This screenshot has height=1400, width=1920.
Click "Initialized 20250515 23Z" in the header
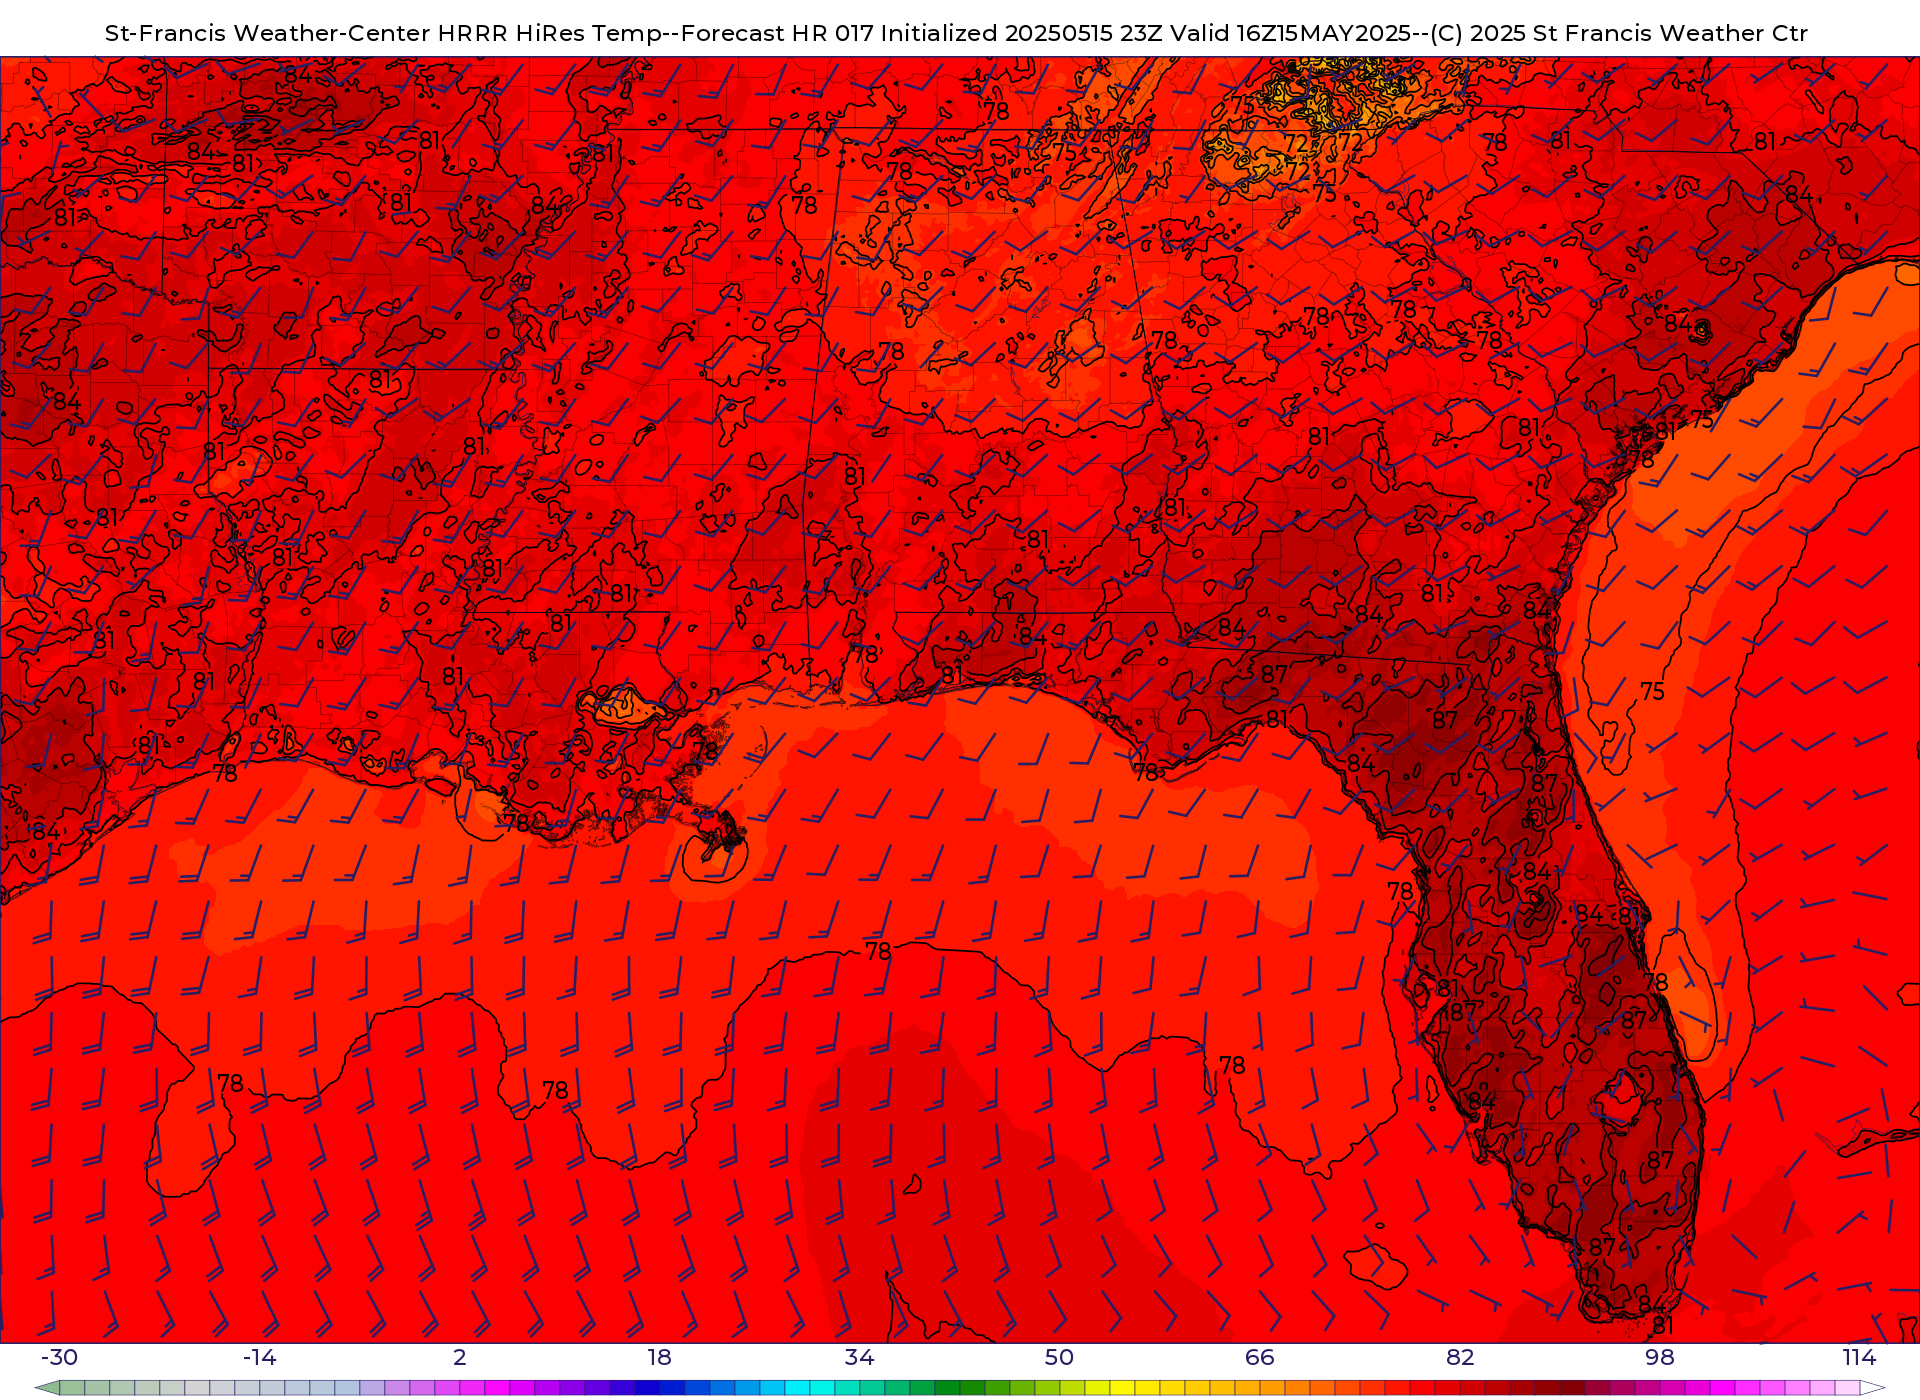tap(1021, 33)
